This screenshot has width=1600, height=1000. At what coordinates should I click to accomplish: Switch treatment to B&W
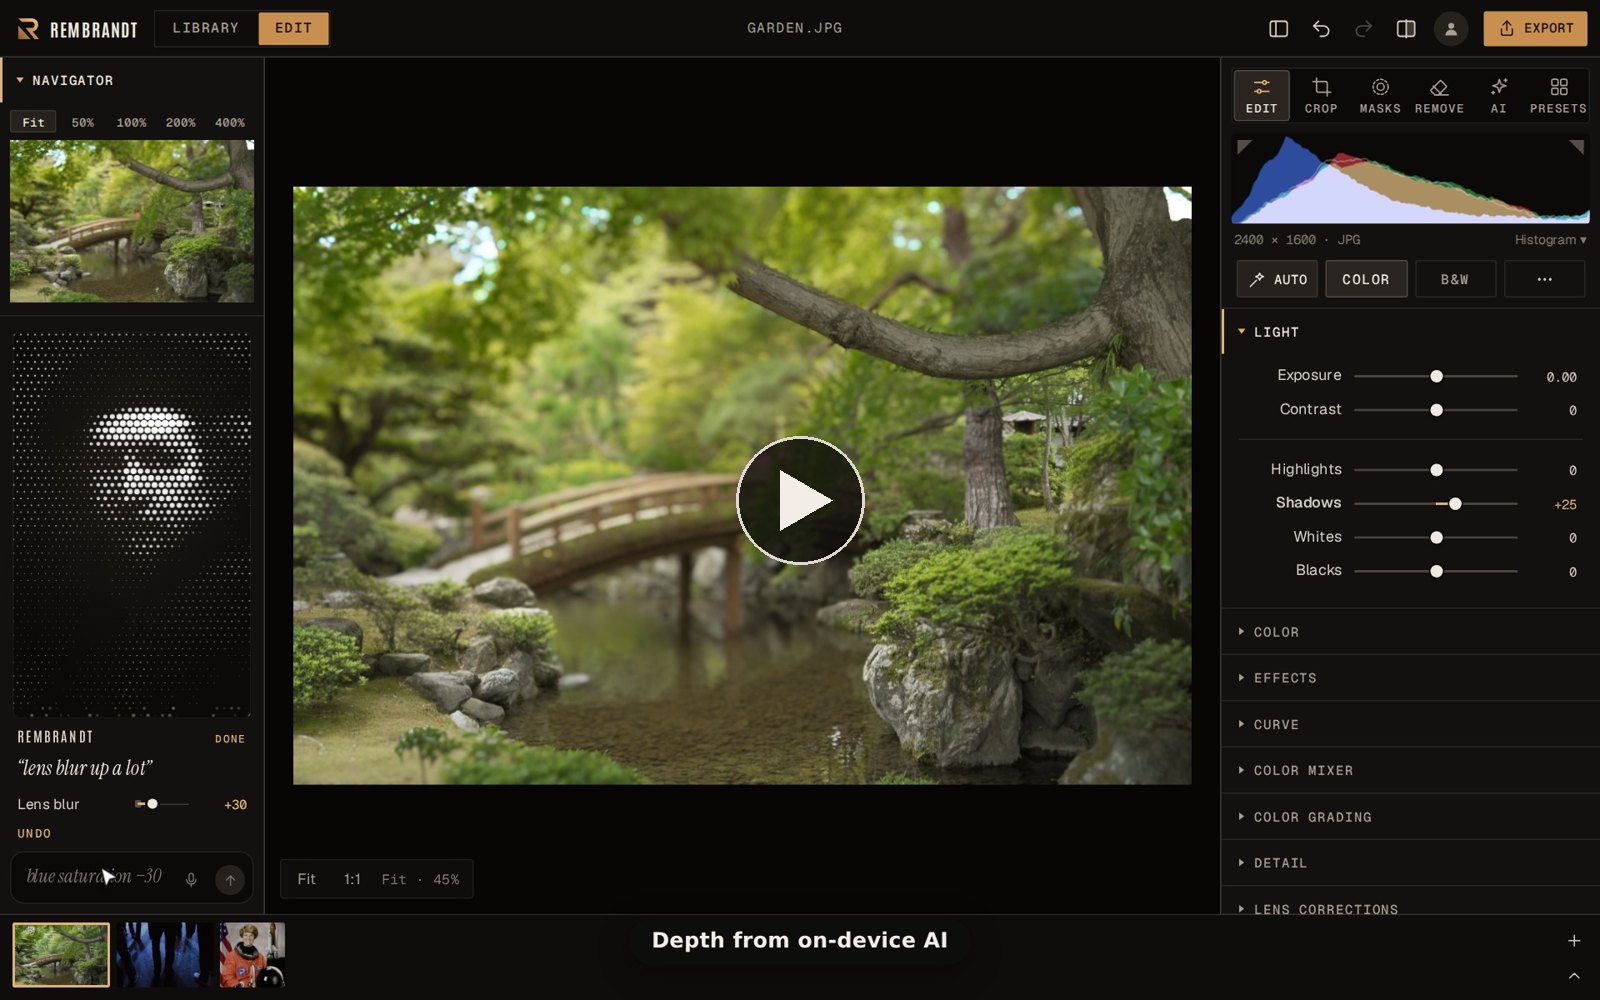tap(1455, 280)
